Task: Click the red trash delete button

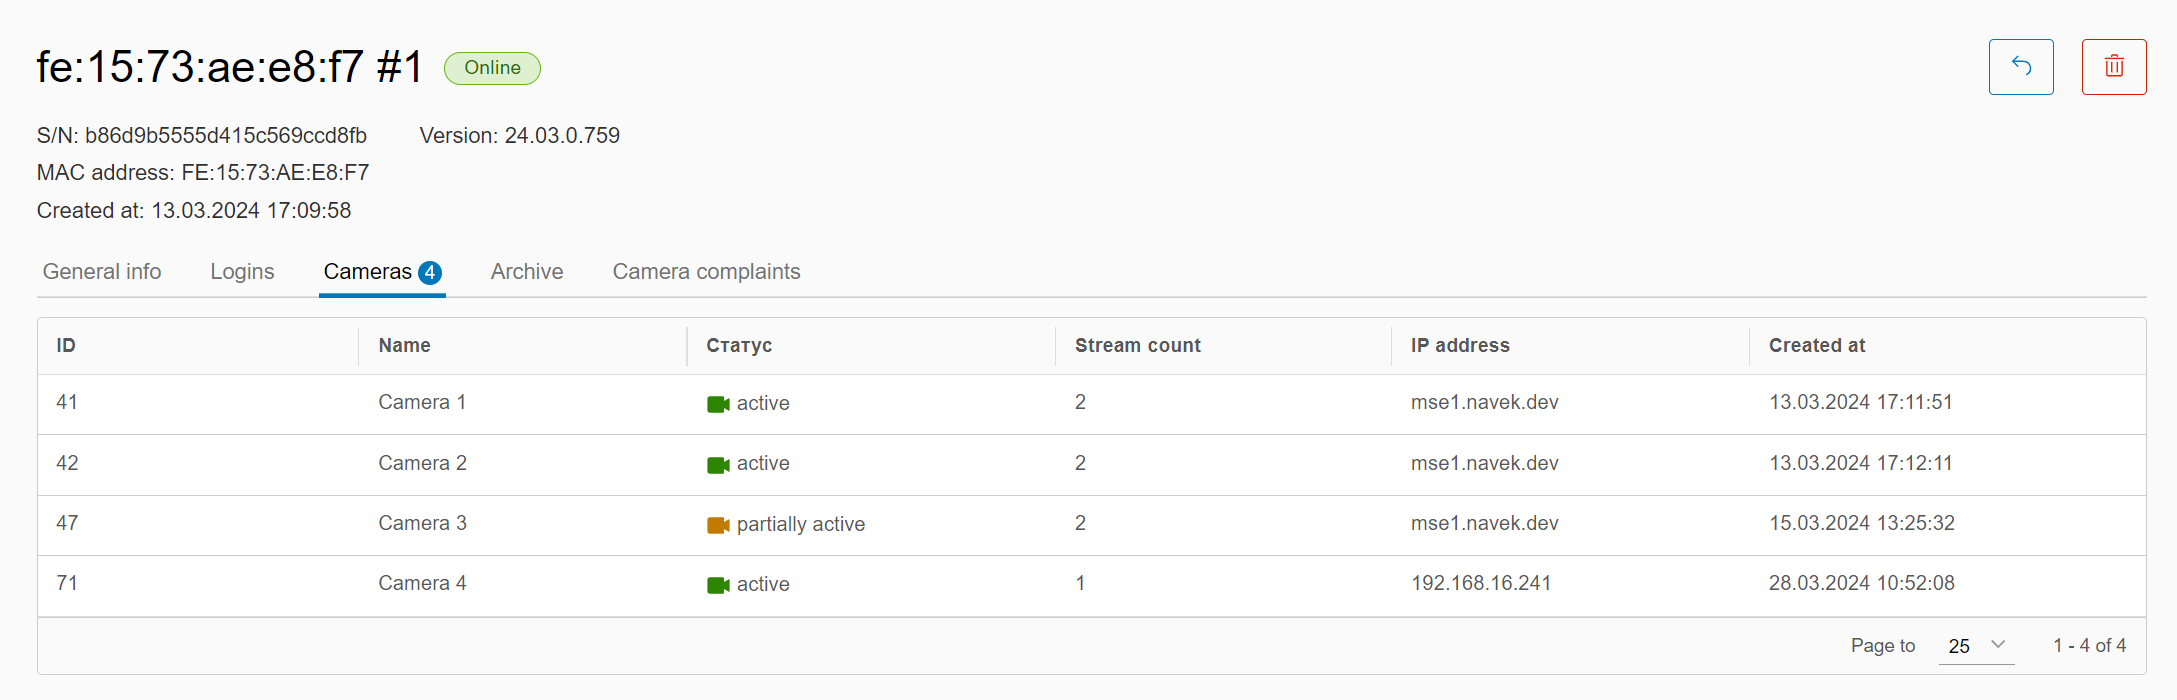Action: [2113, 67]
